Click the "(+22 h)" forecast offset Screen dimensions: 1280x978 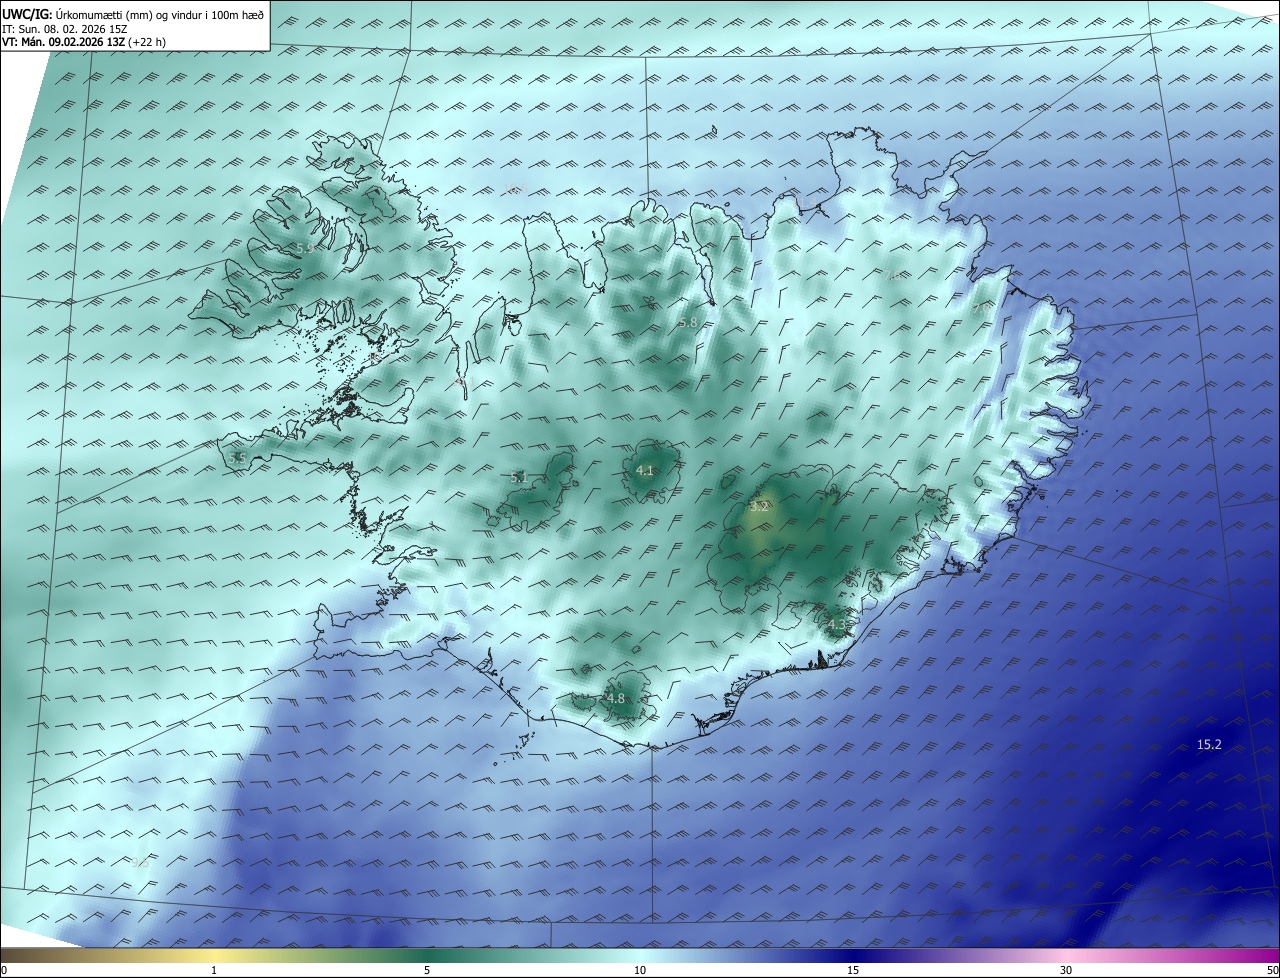point(146,42)
